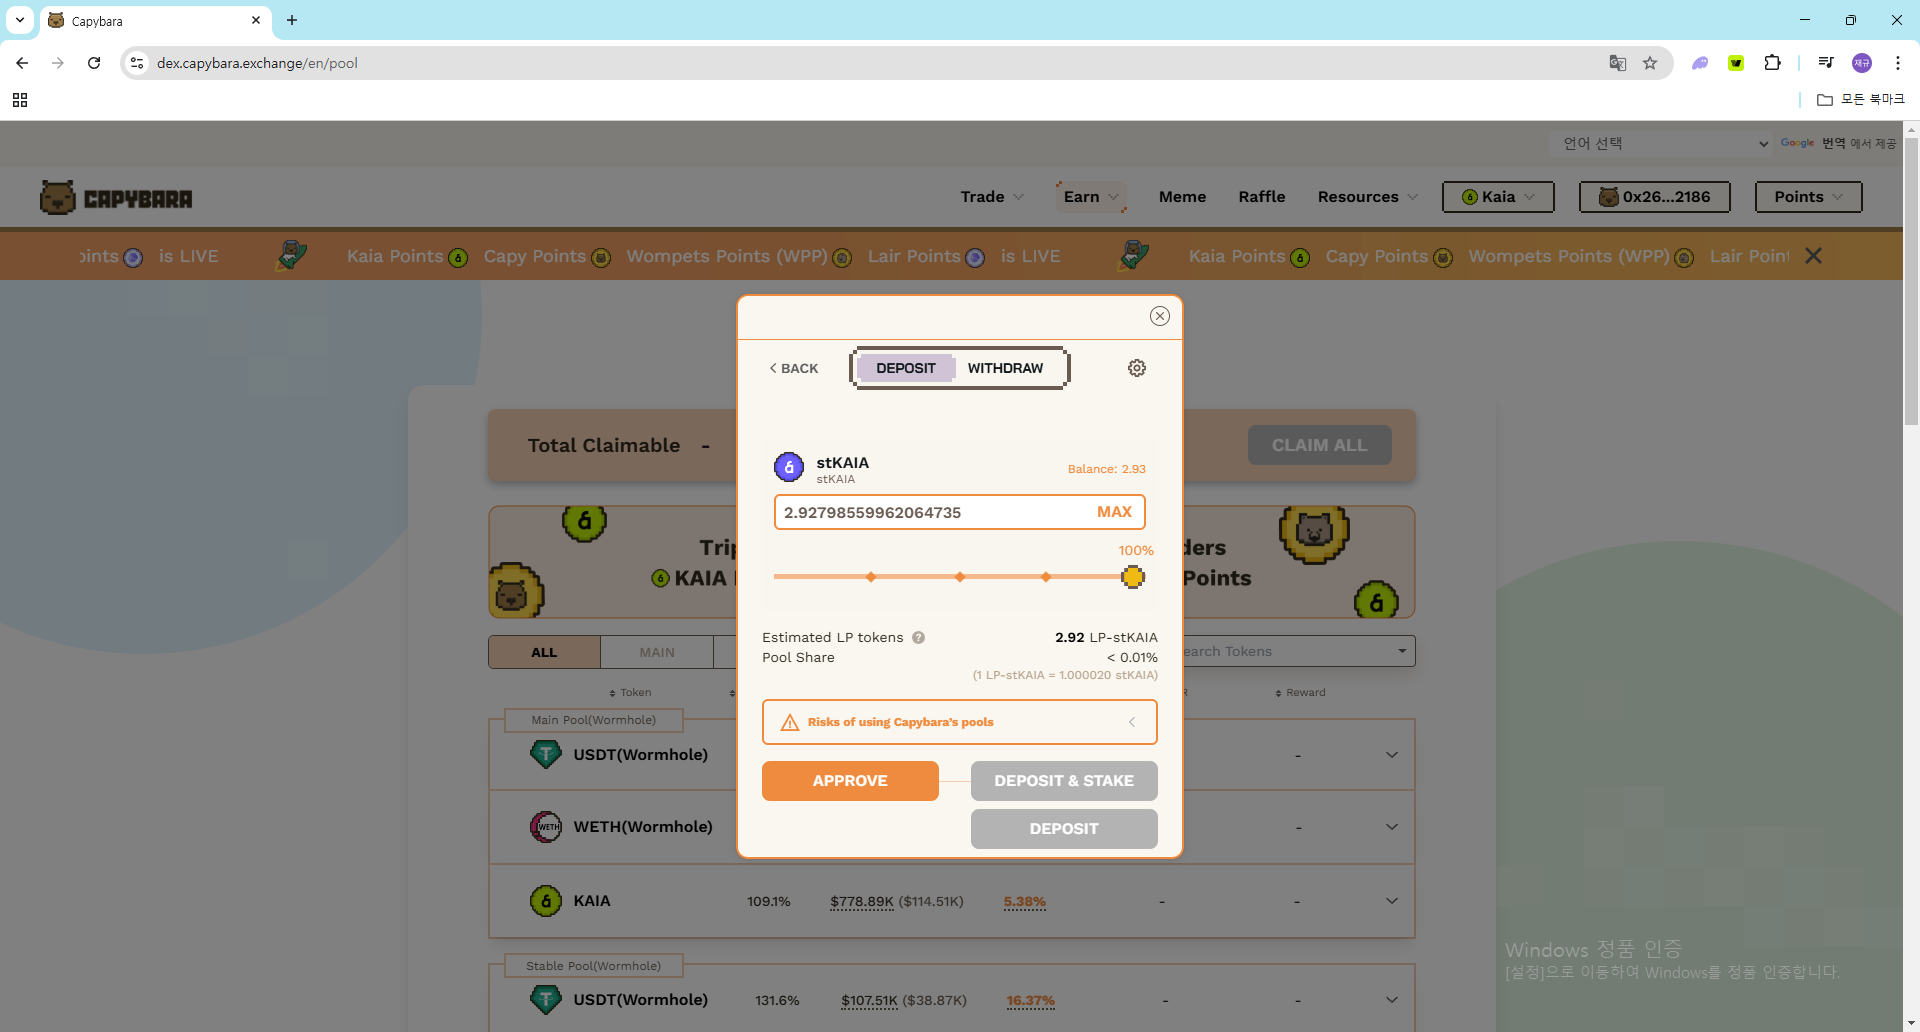This screenshot has width=1920, height=1032.
Task: Go back using the BACK link
Action: tap(794, 368)
